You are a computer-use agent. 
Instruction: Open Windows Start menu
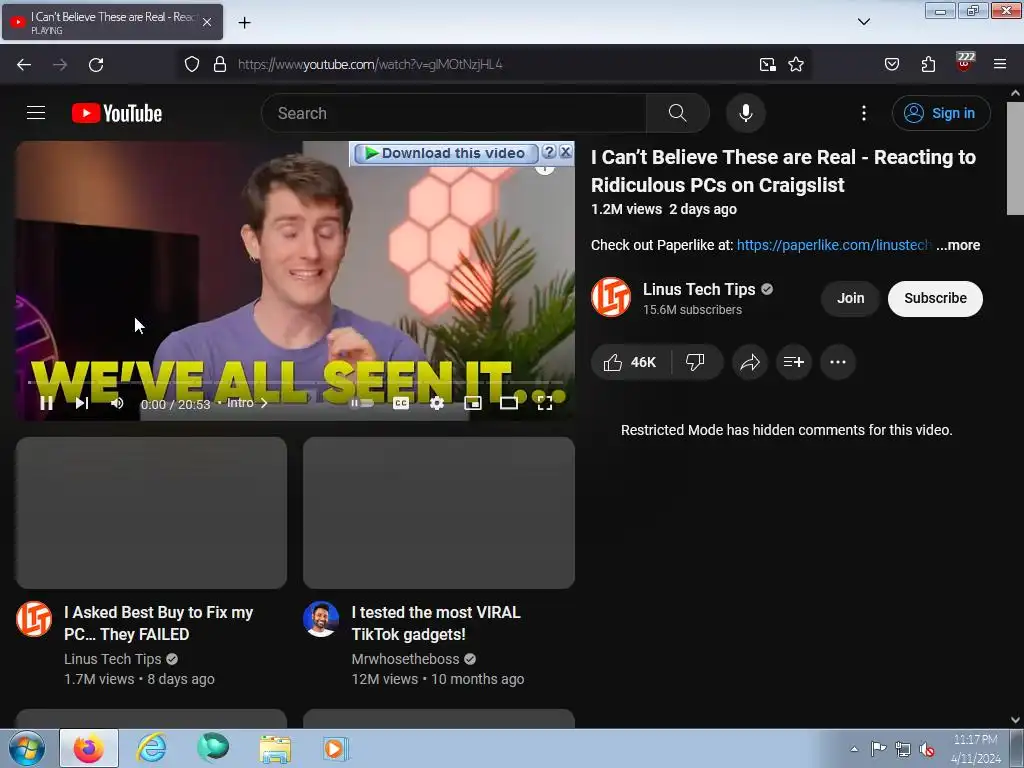click(26, 748)
